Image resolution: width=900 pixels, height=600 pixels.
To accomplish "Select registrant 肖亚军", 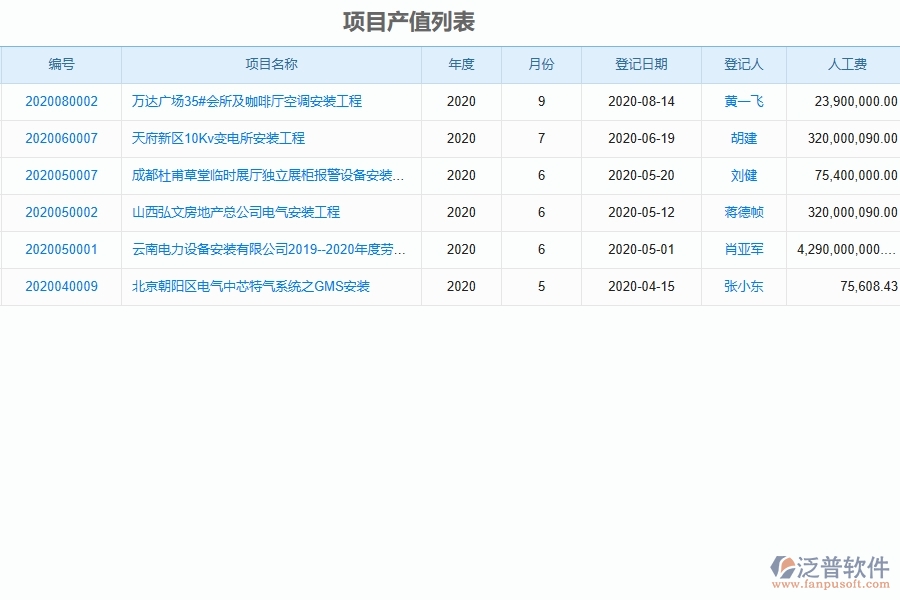I will point(742,249).
